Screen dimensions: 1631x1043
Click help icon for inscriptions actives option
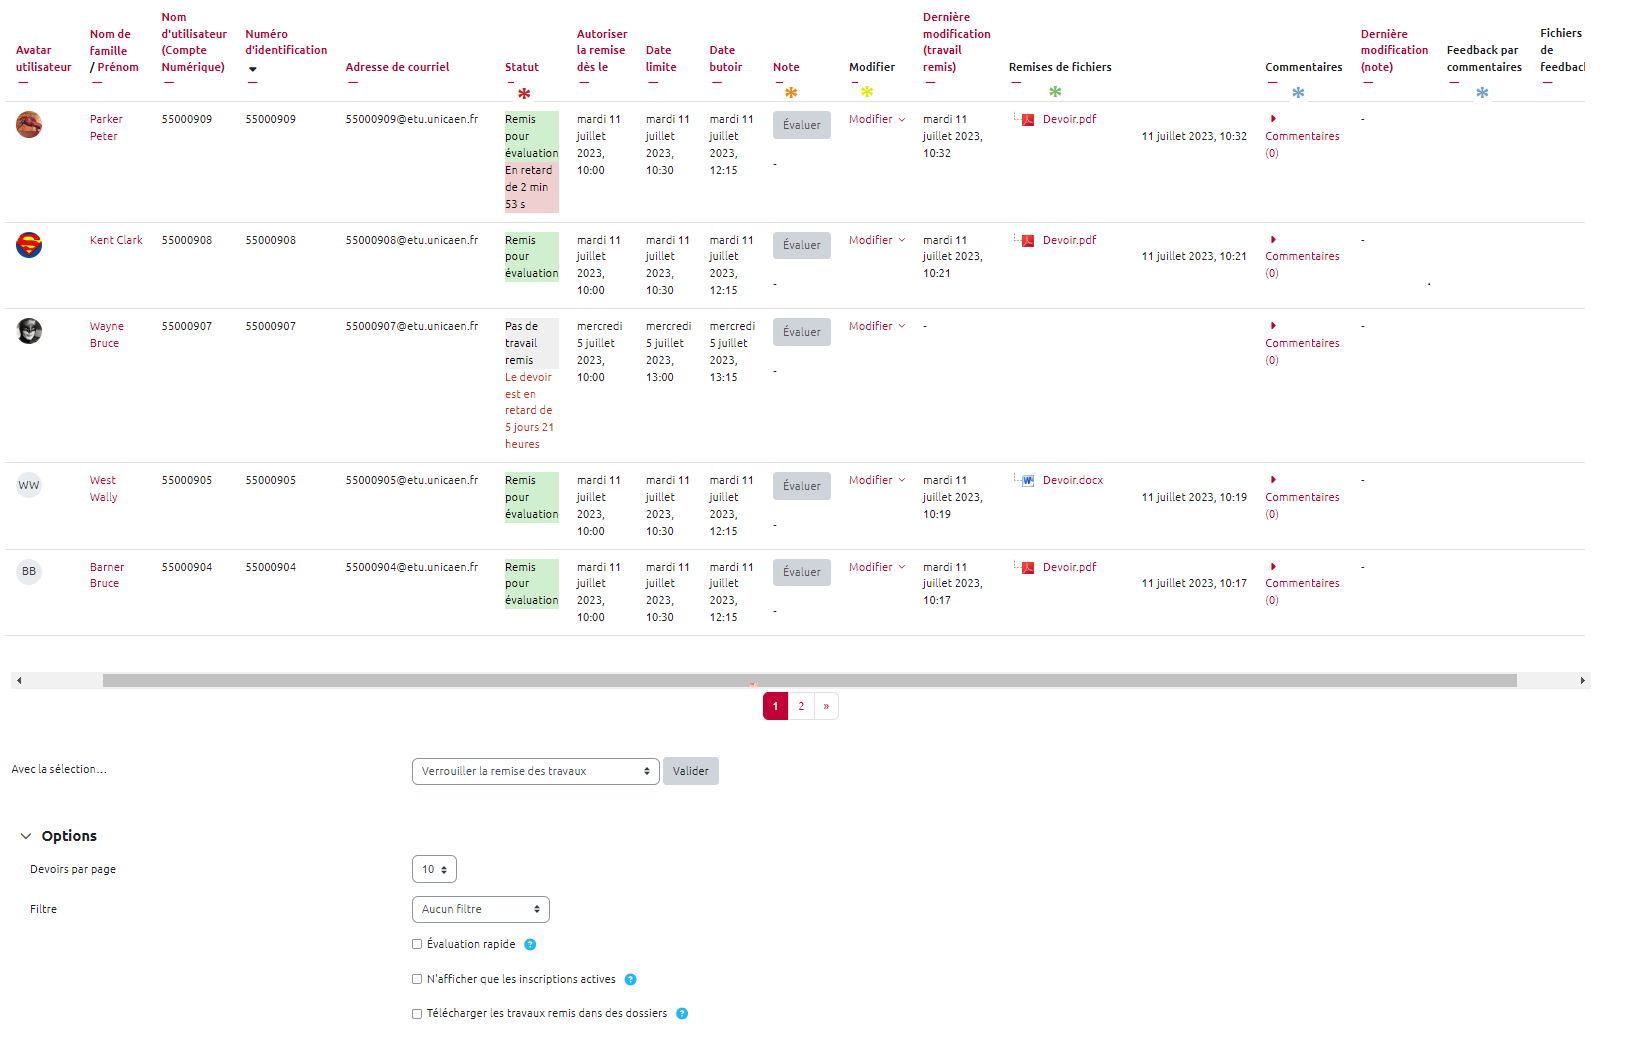(x=630, y=980)
